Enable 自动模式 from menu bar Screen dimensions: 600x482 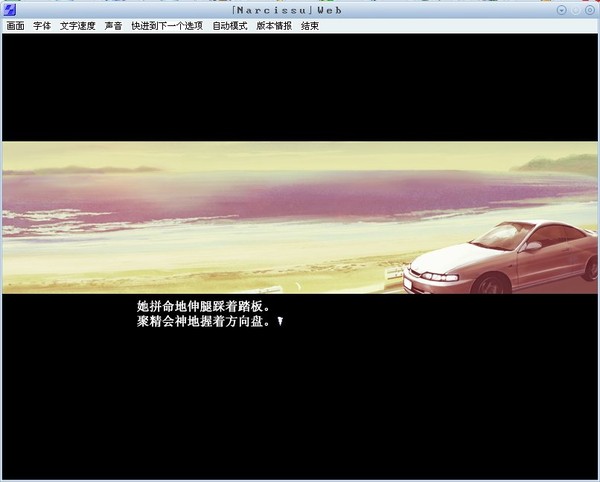click(230, 26)
